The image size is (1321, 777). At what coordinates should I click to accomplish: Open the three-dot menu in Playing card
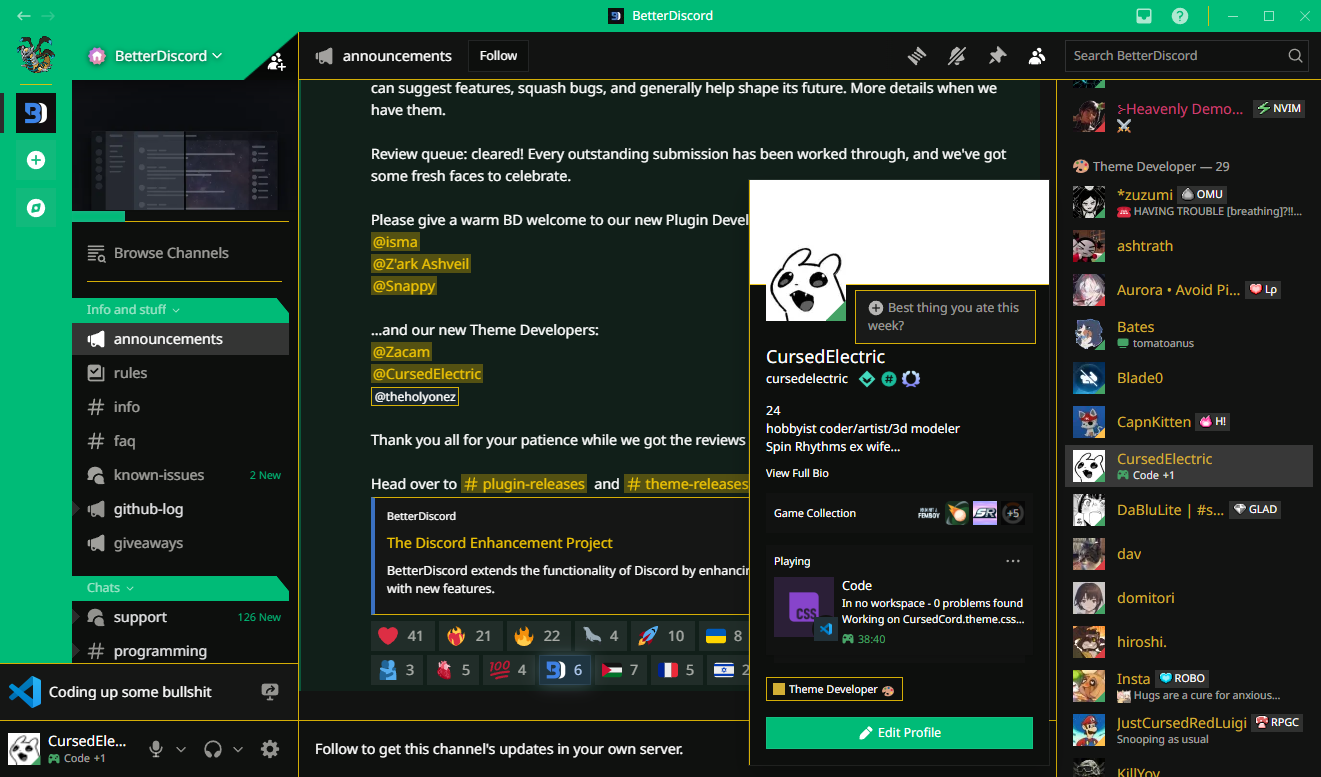point(1013,561)
